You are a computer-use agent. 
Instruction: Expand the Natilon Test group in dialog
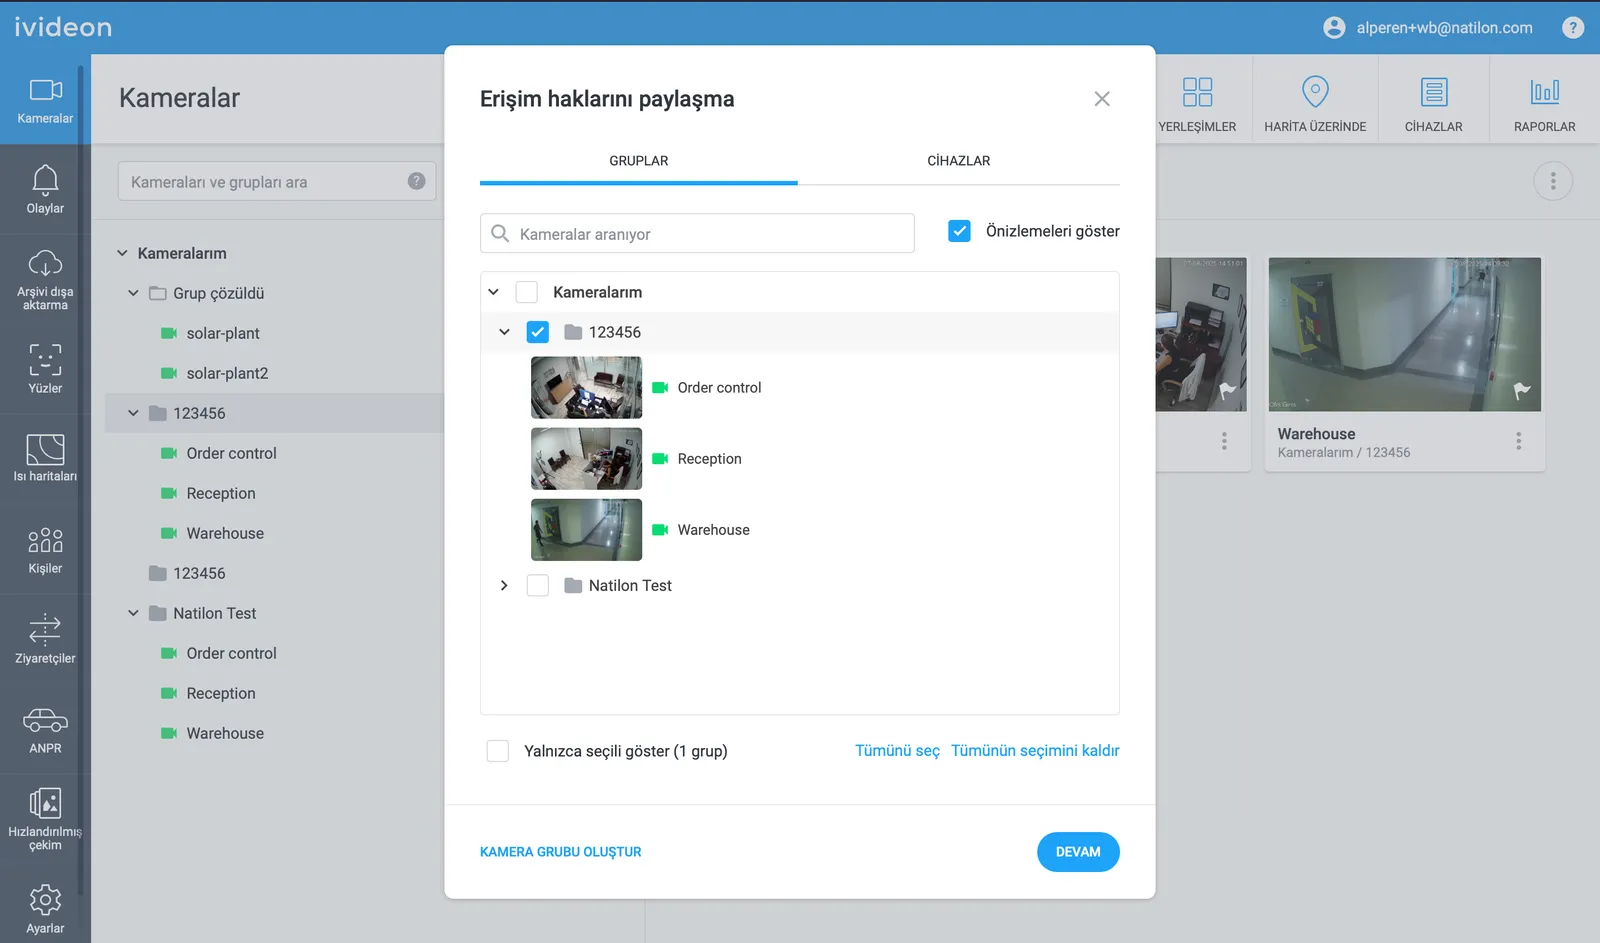pyautogui.click(x=504, y=586)
